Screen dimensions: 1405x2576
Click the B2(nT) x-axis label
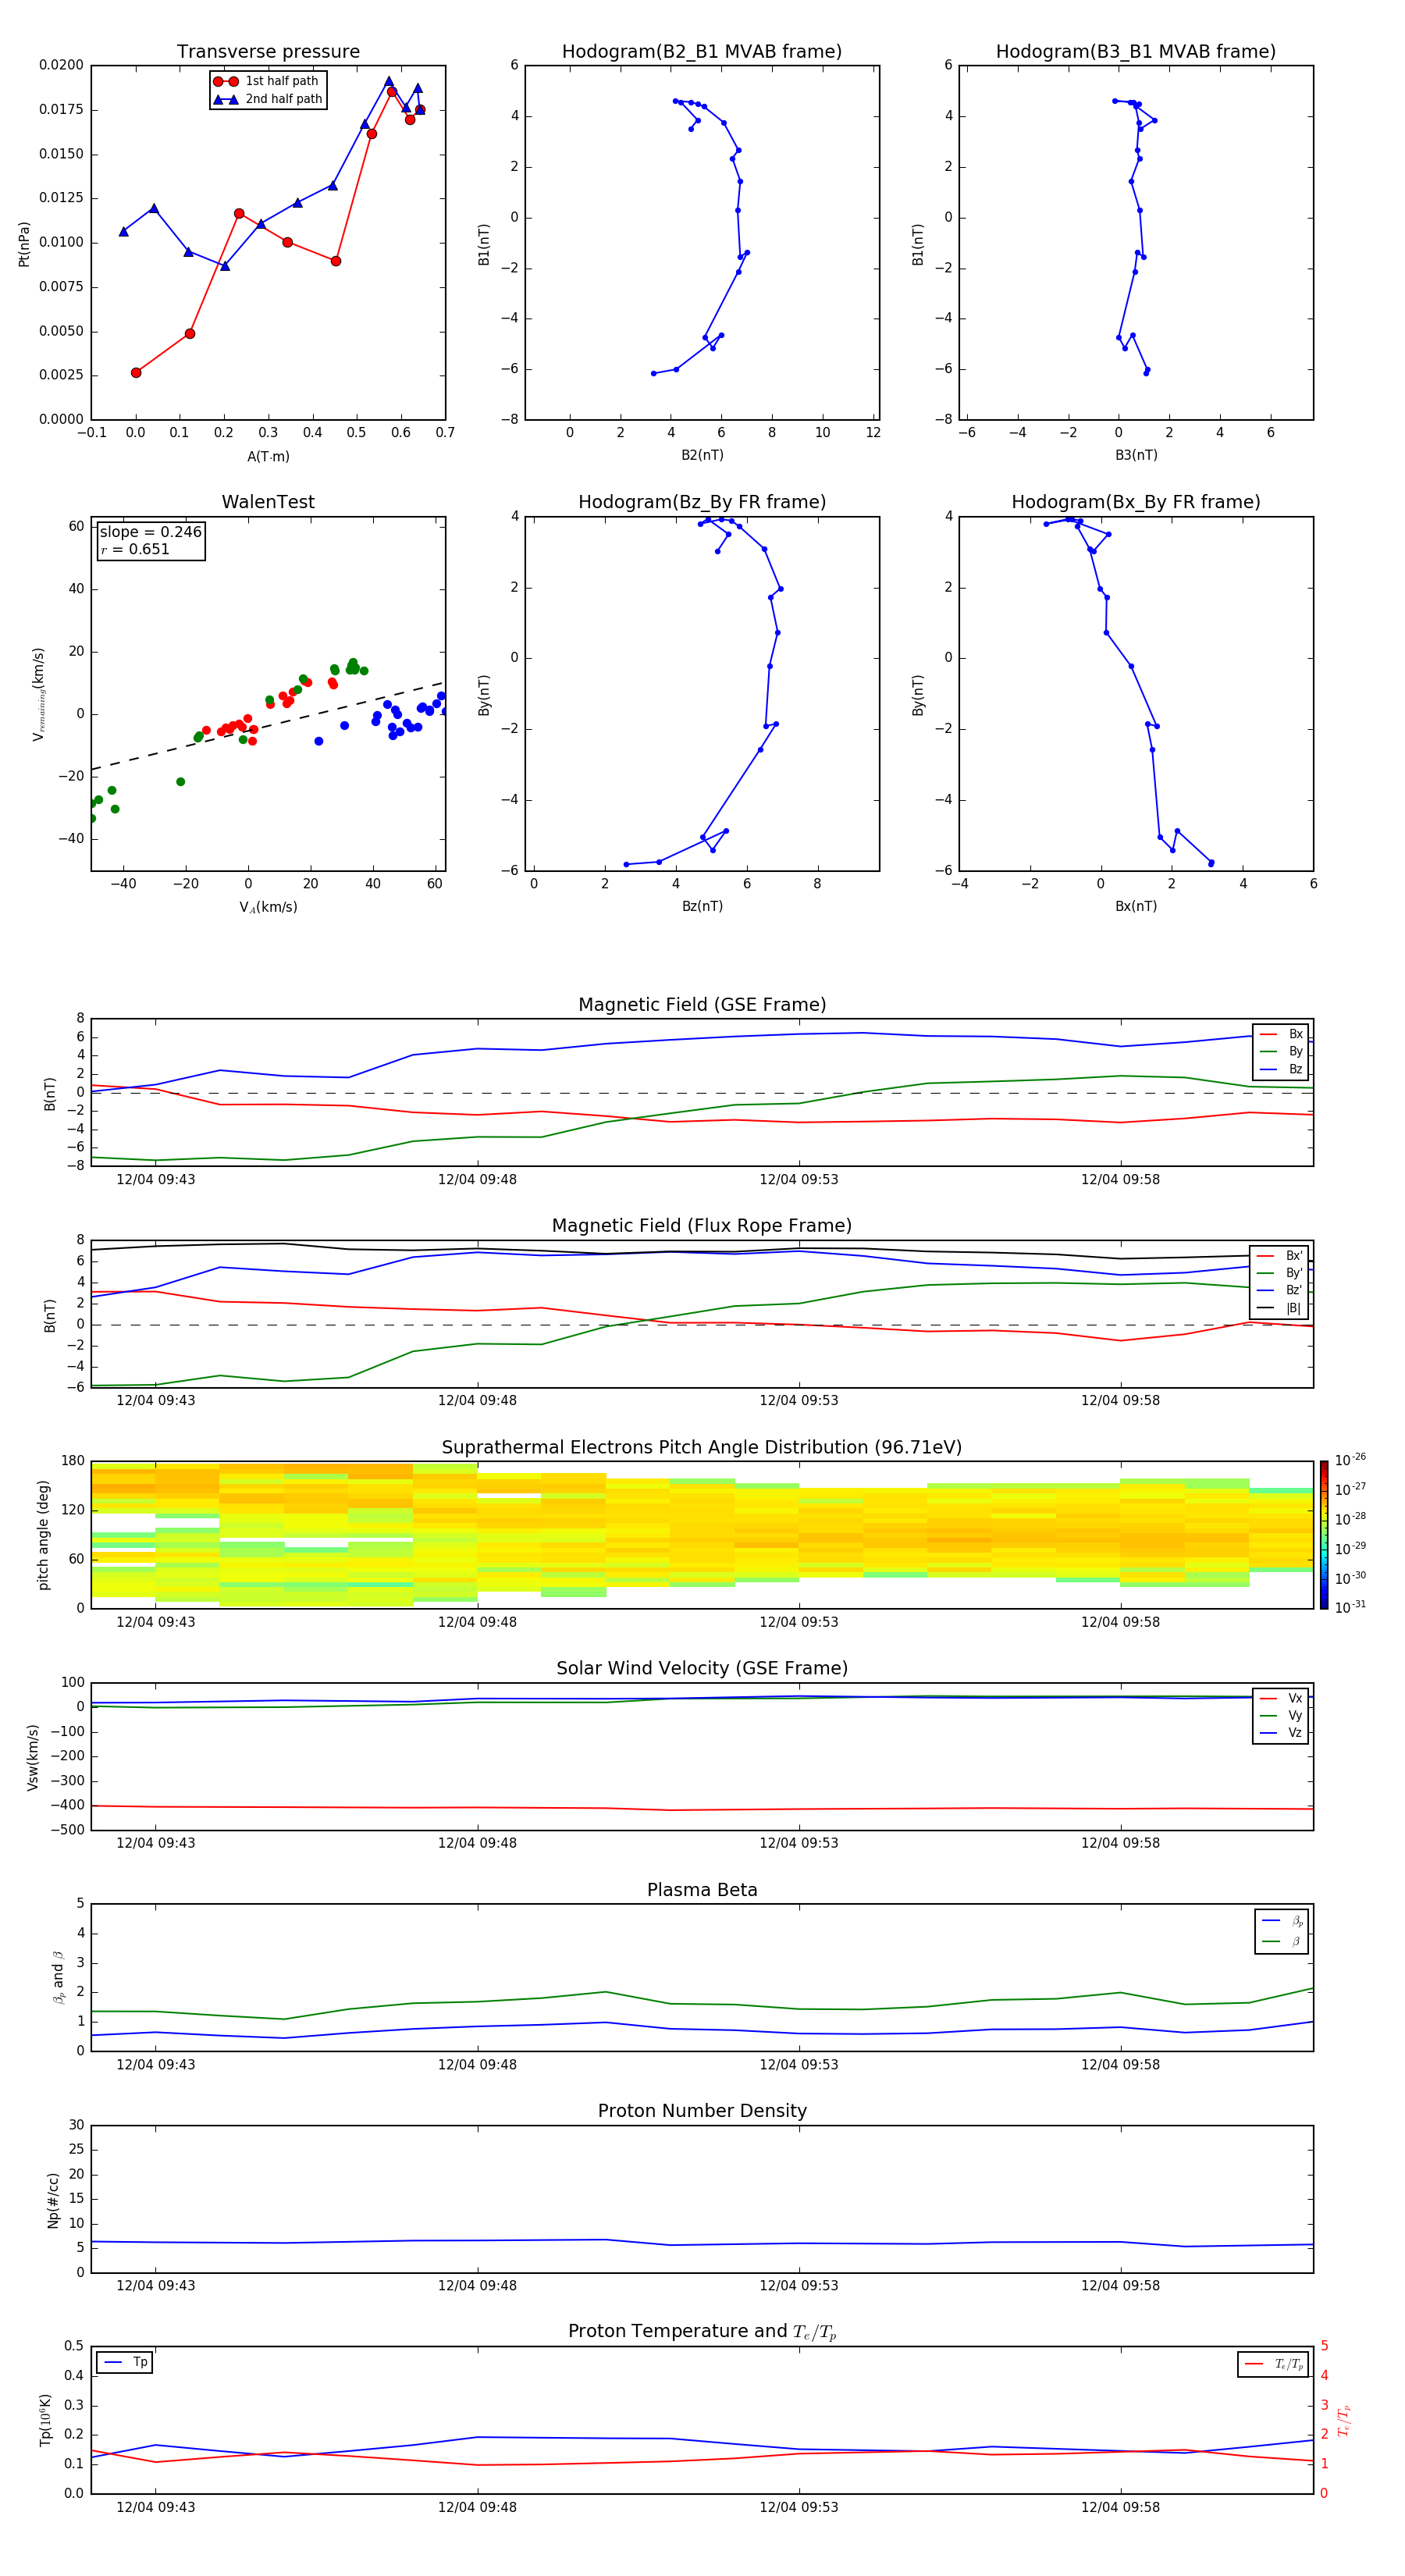[x=702, y=456]
